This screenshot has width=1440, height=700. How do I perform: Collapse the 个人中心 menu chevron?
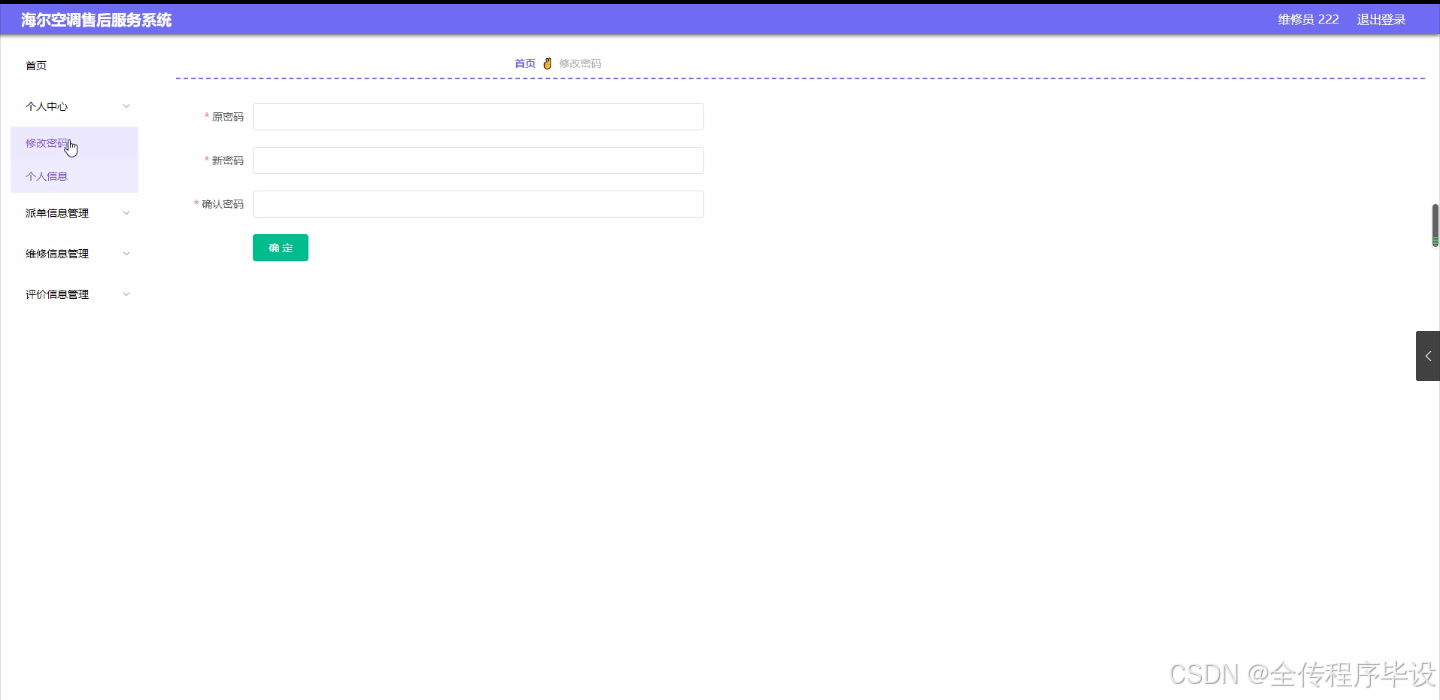[126, 106]
